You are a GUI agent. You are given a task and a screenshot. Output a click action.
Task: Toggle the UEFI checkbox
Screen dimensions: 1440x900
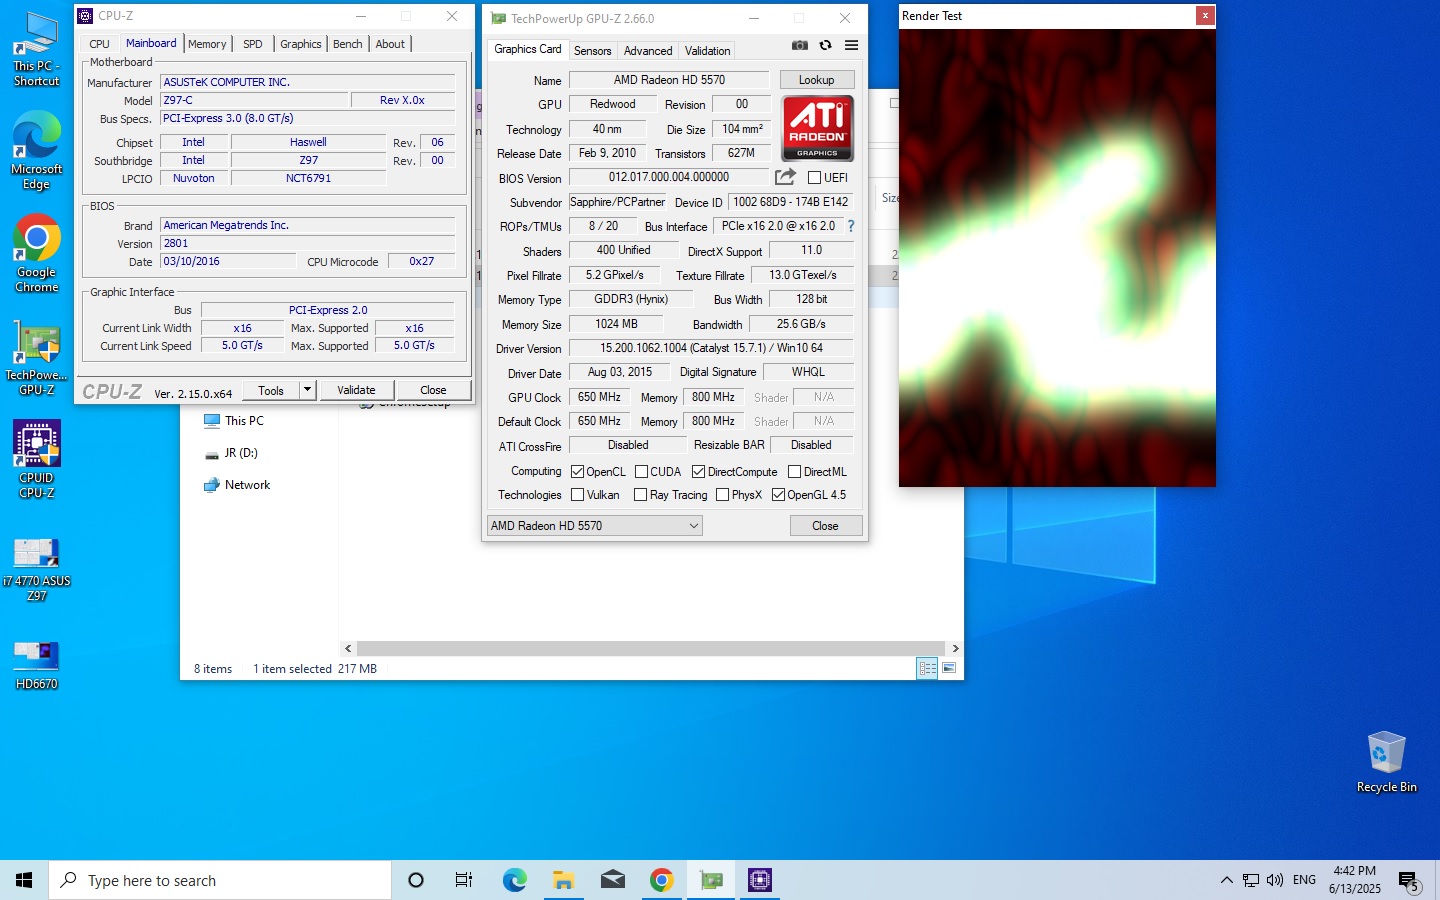point(814,178)
